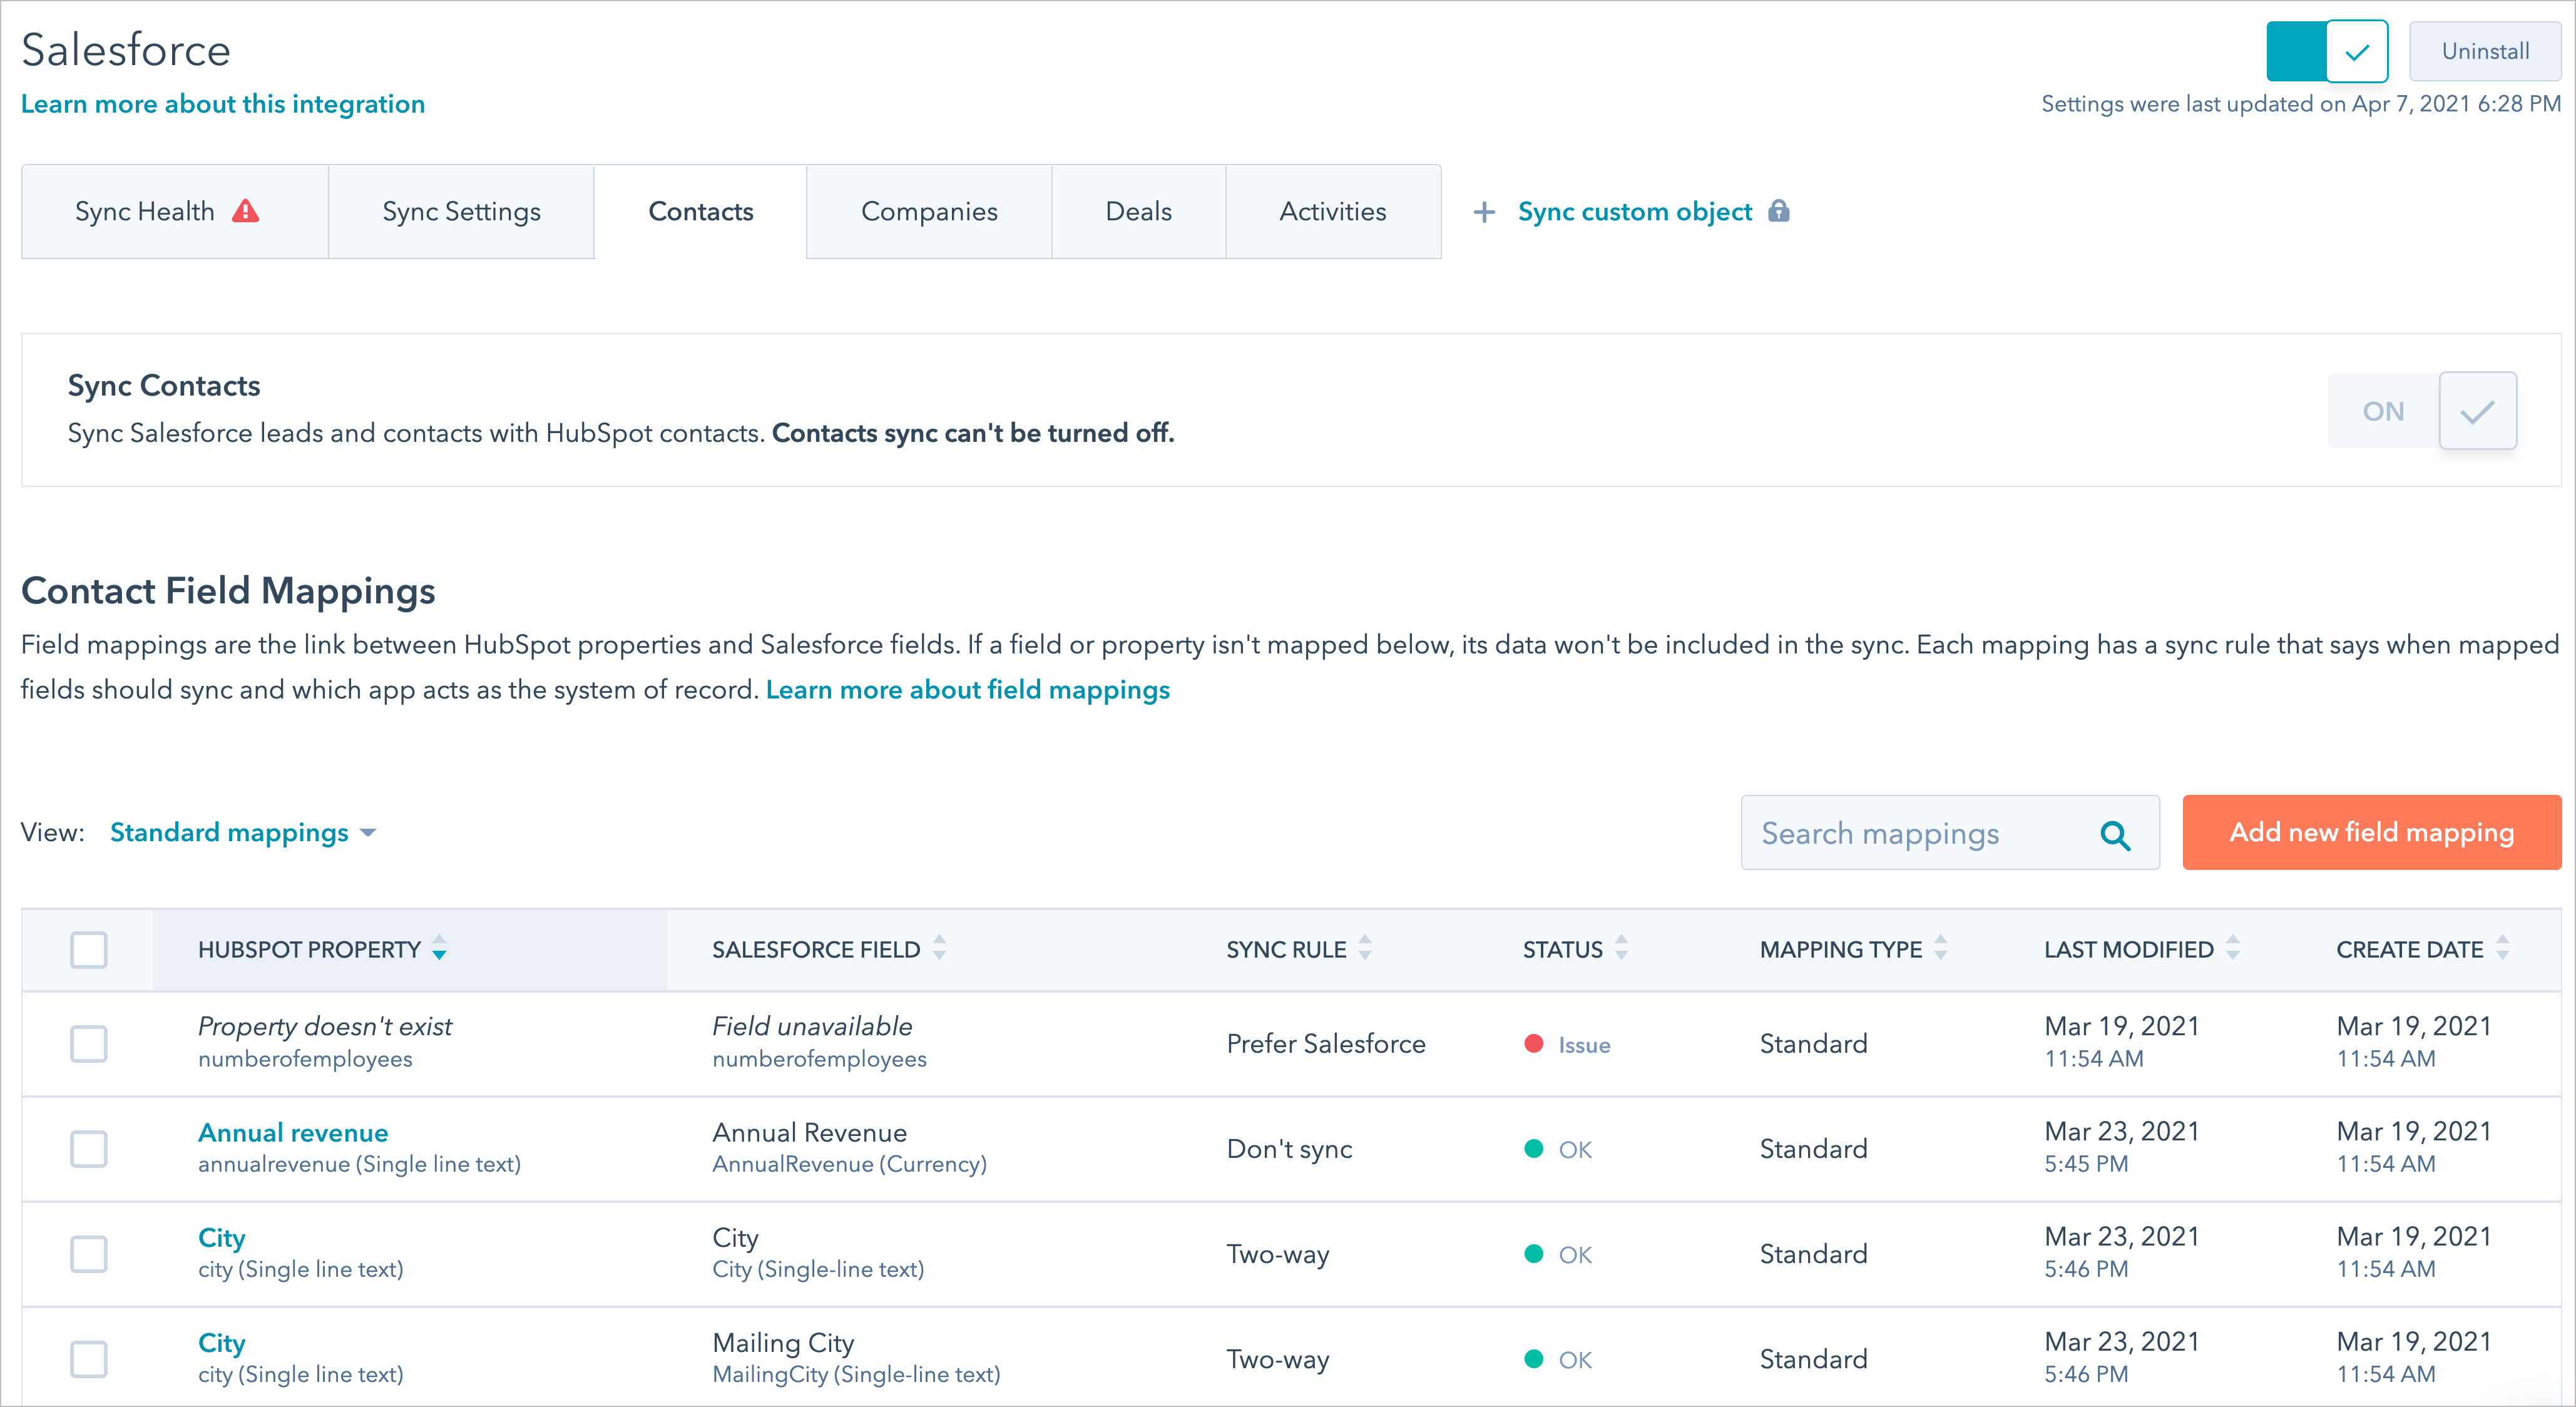Click the plus icon before Sync custom object

[1484, 212]
